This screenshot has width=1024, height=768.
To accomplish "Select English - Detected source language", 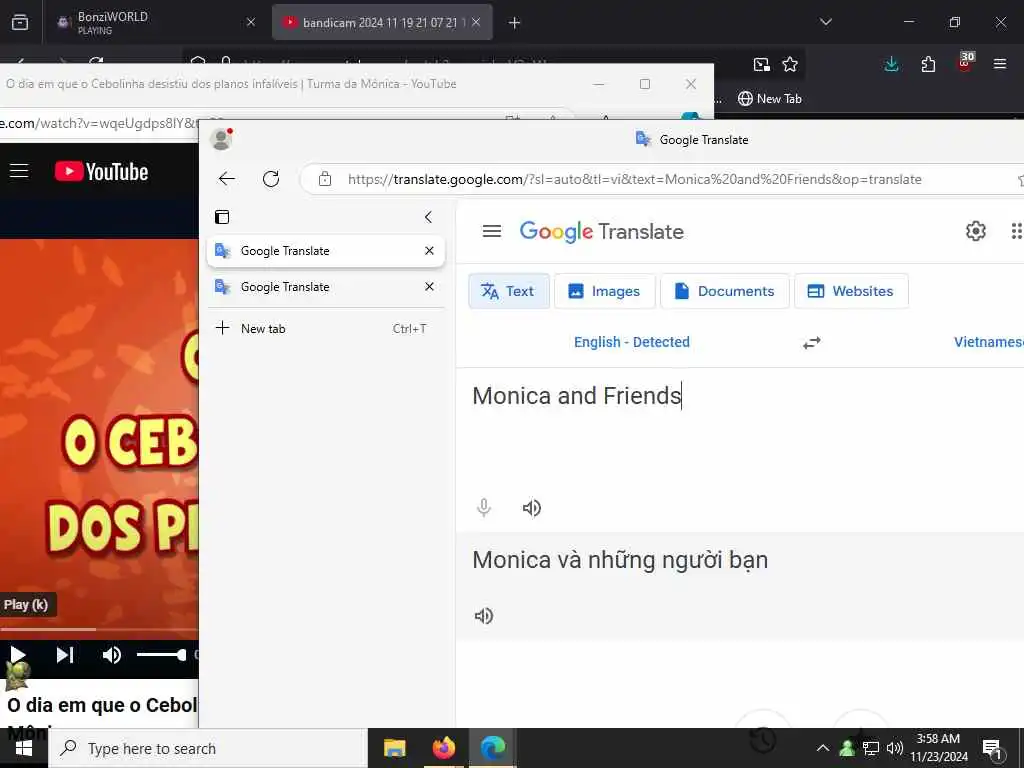I will pos(632,342).
